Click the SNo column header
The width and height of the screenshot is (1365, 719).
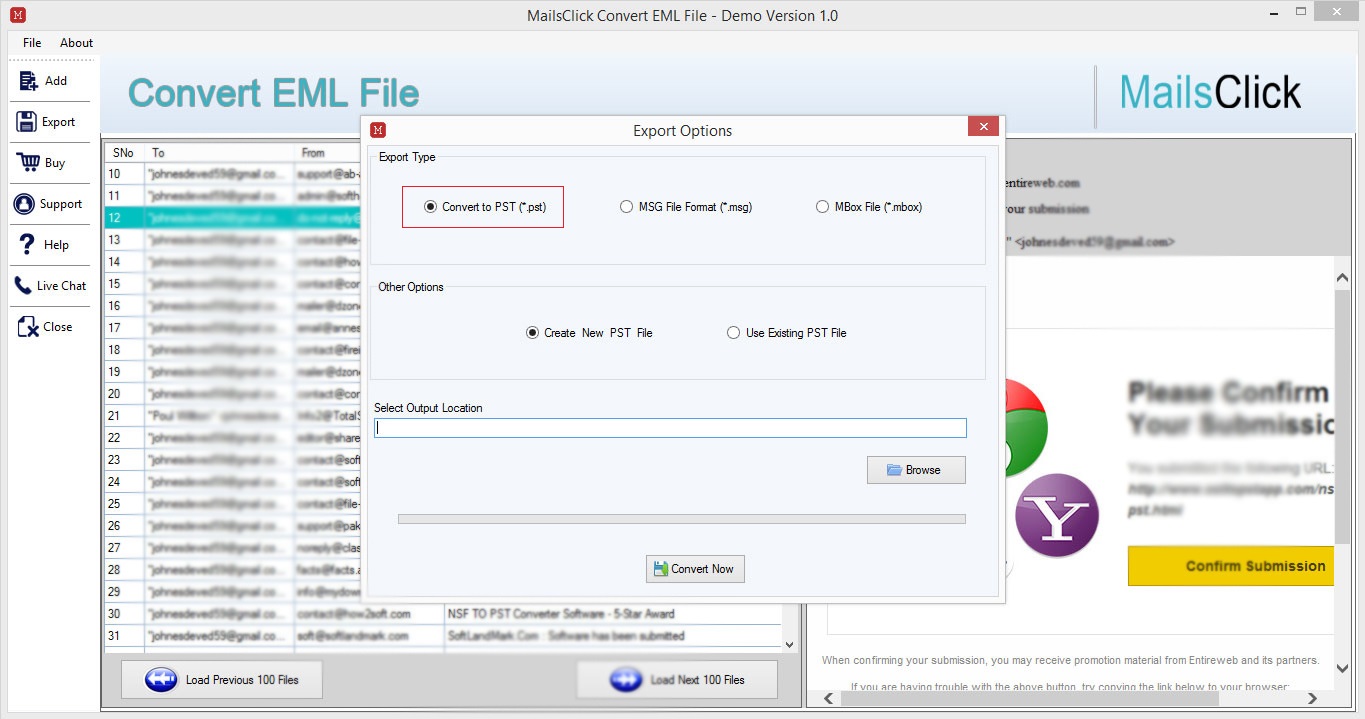[124, 153]
